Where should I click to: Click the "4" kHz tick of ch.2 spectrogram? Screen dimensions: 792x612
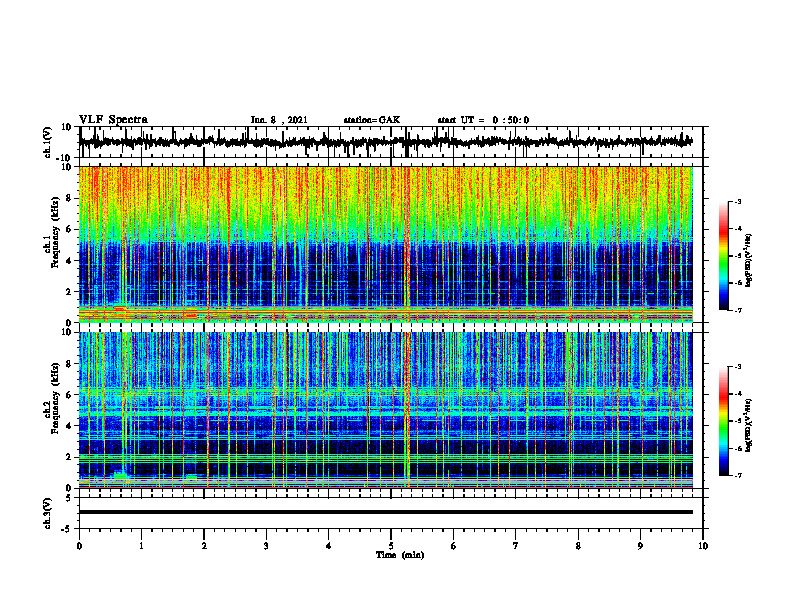click(x=69, y=426)
